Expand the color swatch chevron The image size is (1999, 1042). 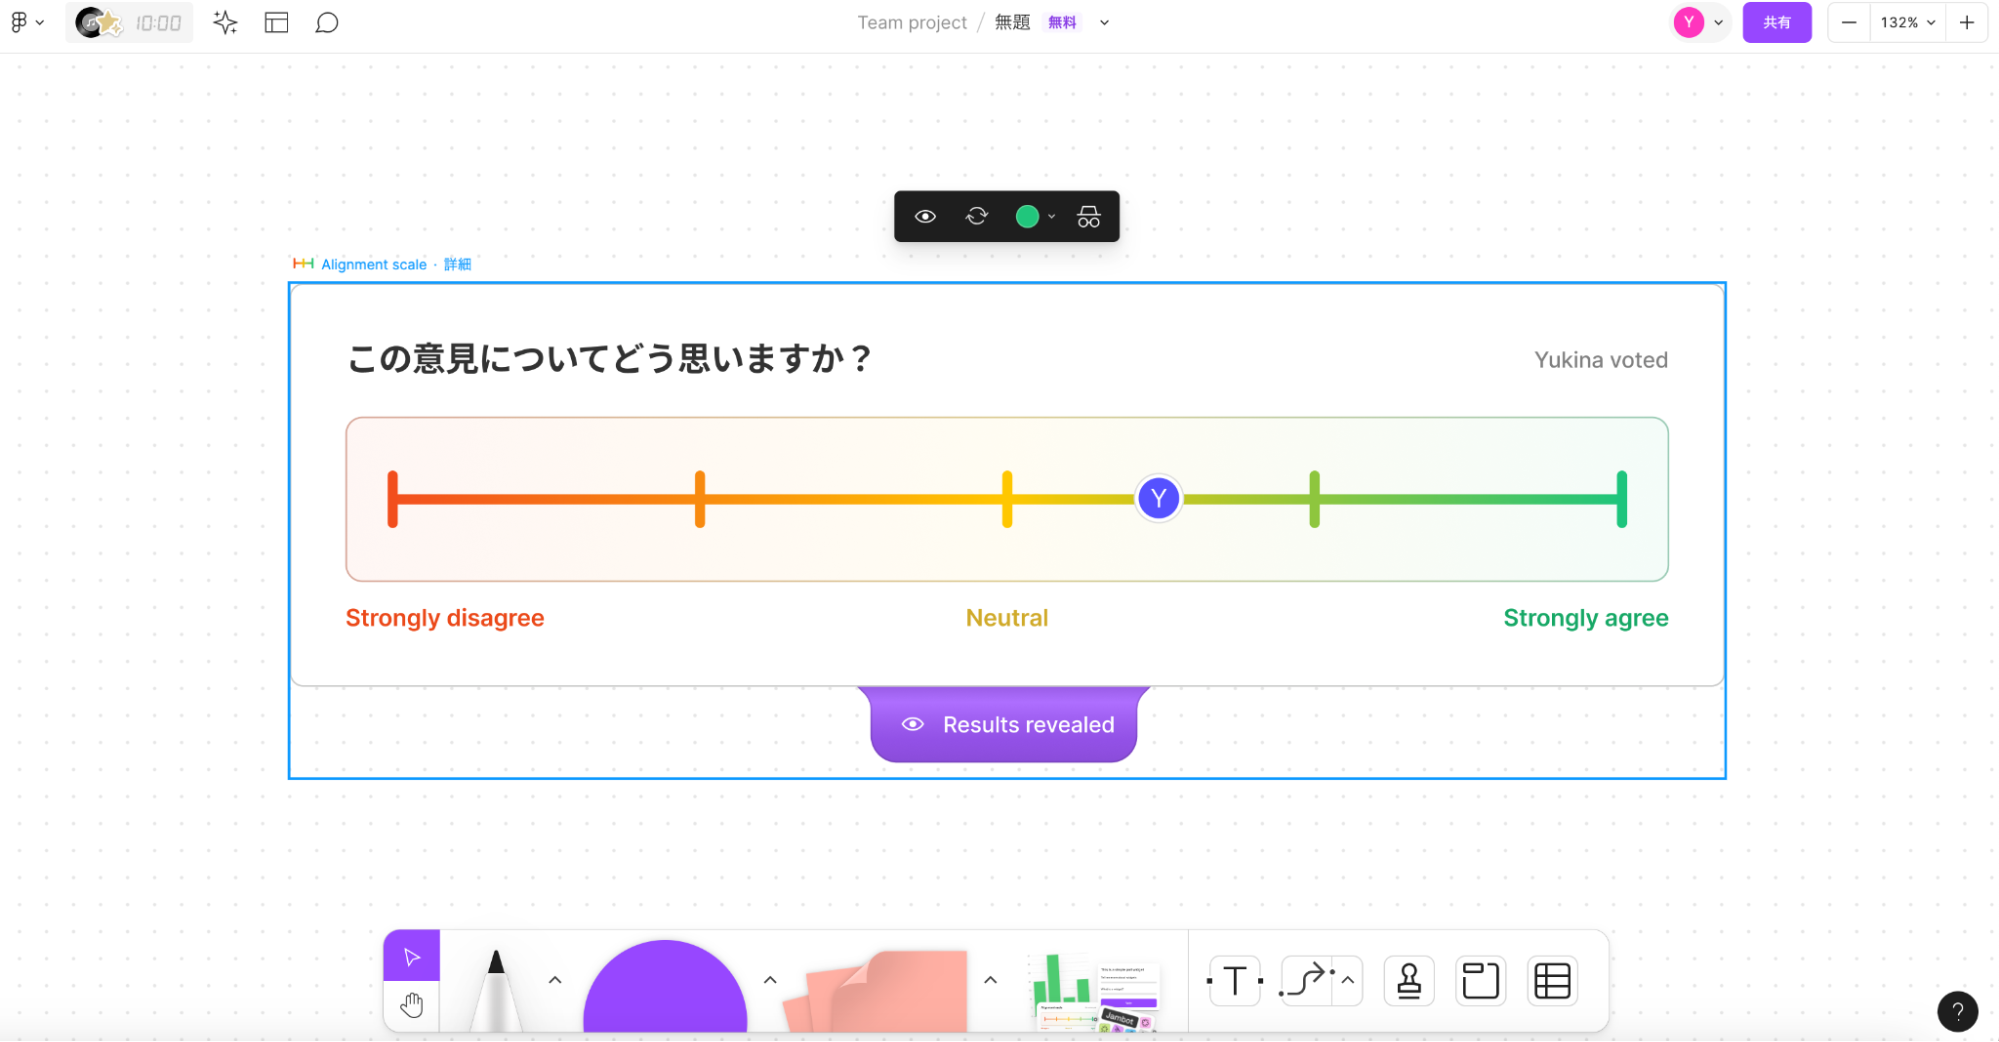(x=1051, y=217)
